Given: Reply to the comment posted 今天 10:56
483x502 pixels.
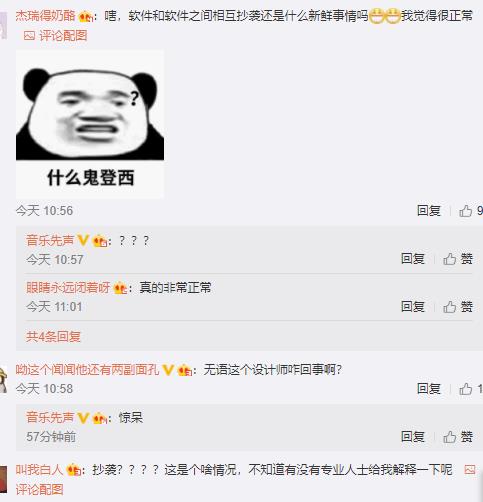Looking at the screenshot, I should click(429, 211).
